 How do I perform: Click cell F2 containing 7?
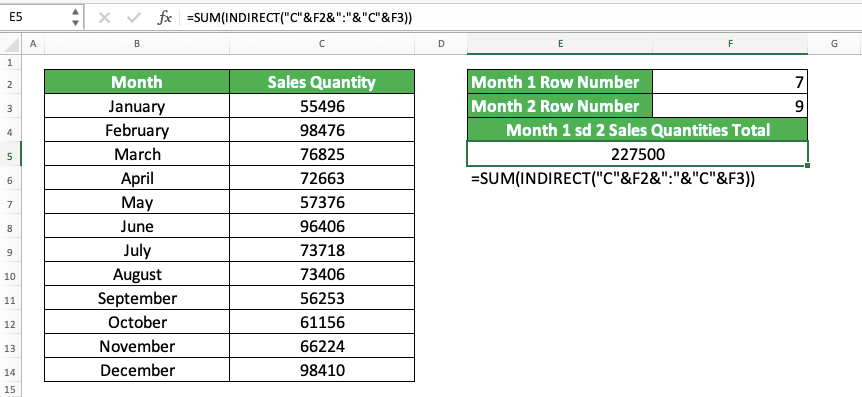730,82
